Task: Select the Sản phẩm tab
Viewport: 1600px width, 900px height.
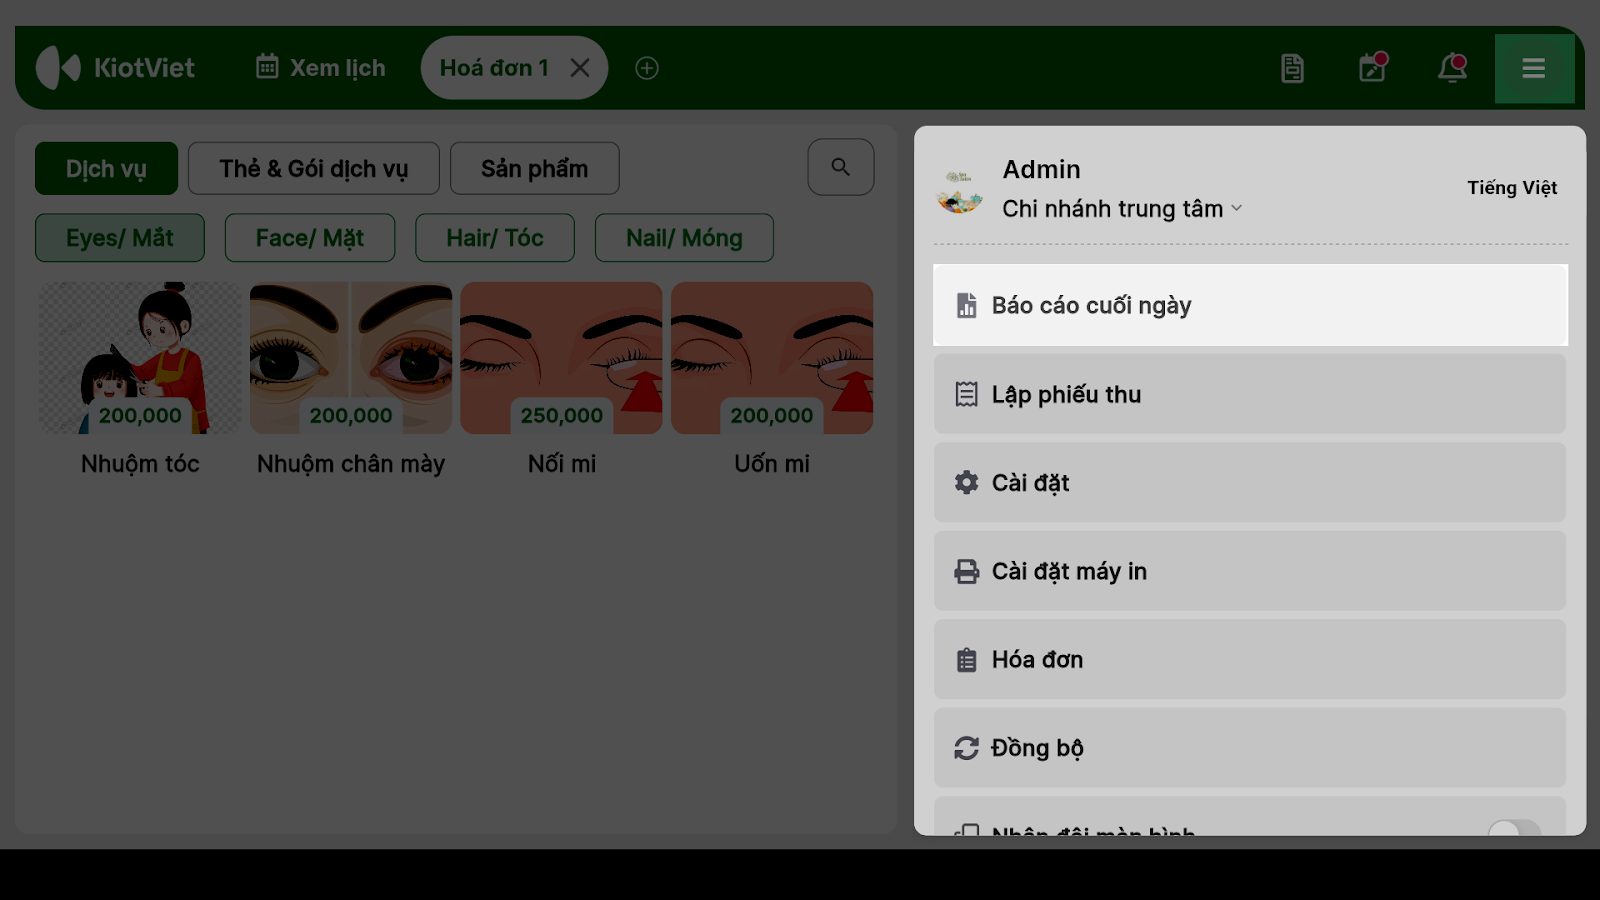Action: tap(535, 168)
